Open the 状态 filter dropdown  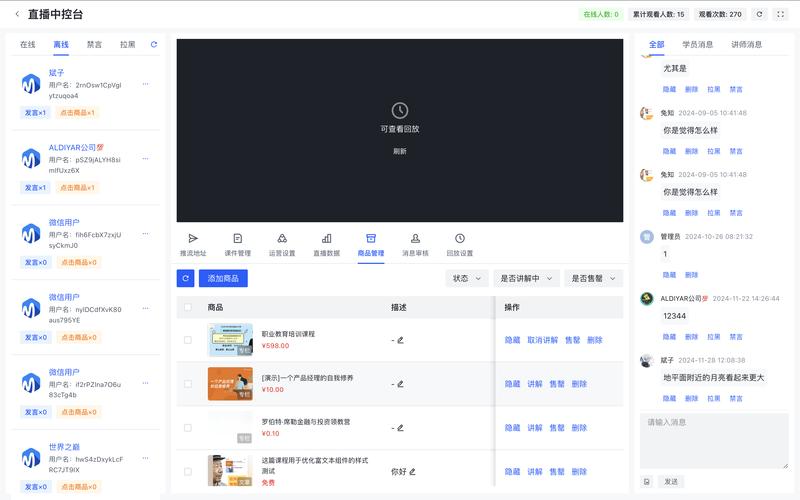[x=466, y=278]
